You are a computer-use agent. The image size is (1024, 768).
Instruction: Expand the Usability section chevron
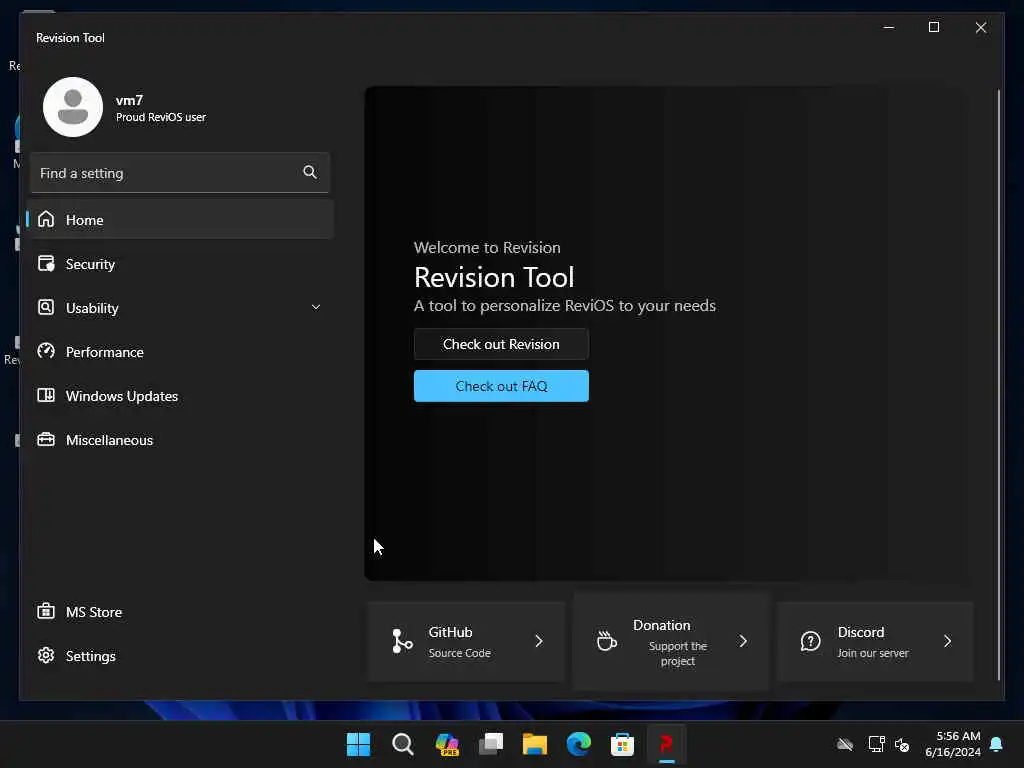click(315, 307)
